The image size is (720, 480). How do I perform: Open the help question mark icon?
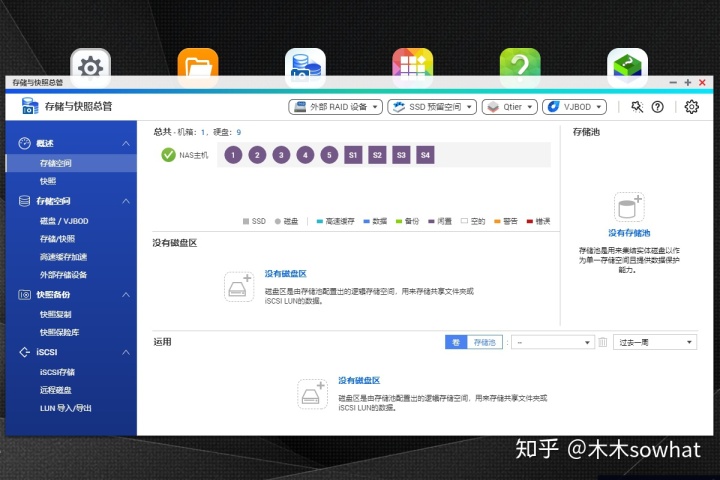[658, 107]
